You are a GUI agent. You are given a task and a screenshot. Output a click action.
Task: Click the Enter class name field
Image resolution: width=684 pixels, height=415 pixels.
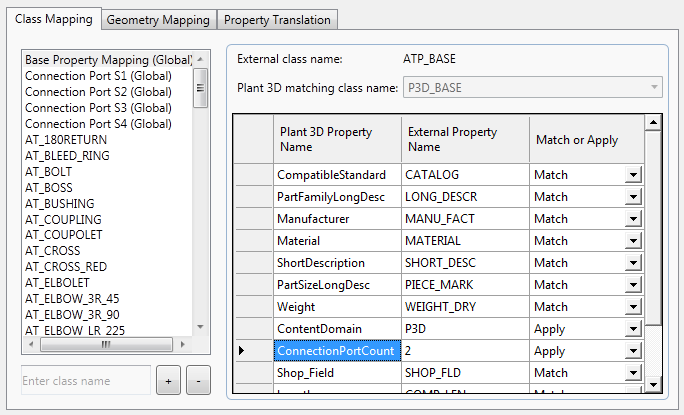tap(85, 381)
